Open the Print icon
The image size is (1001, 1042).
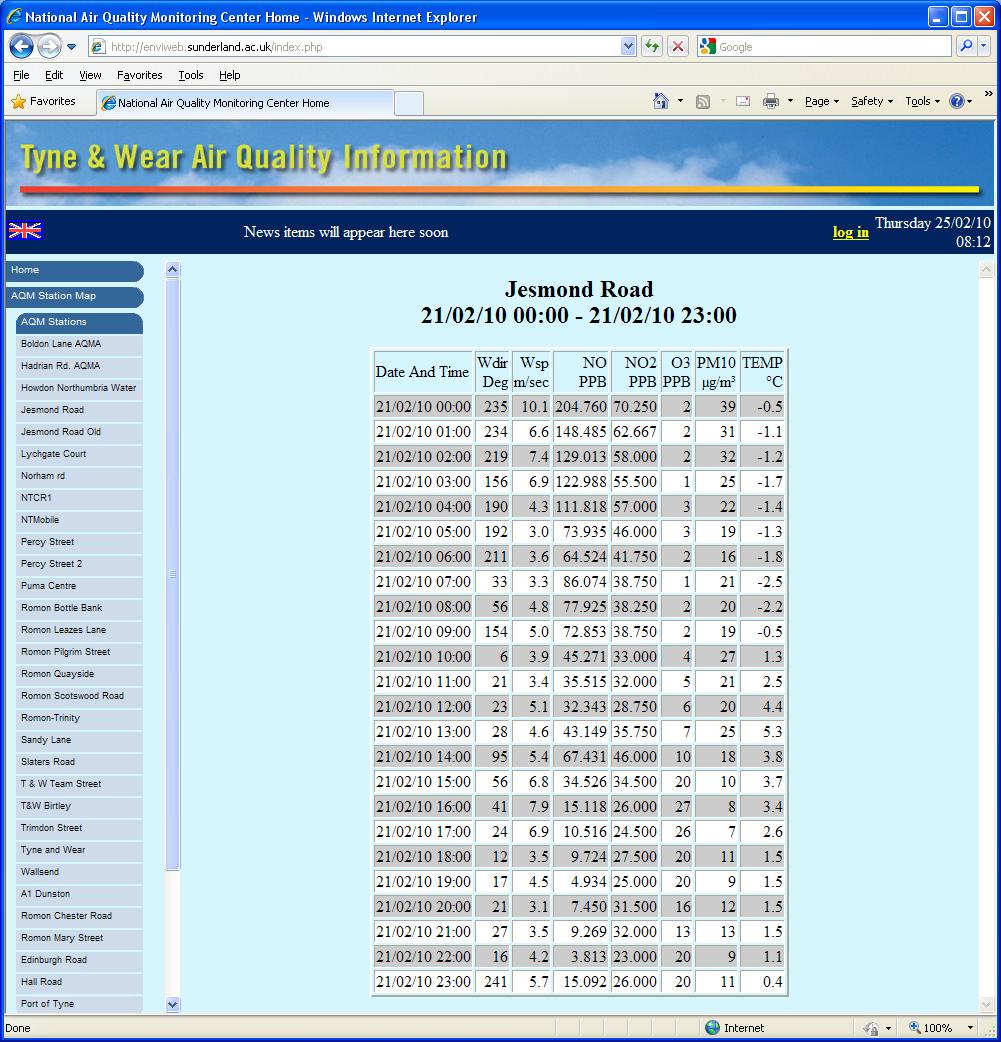(x=771, y=101)
